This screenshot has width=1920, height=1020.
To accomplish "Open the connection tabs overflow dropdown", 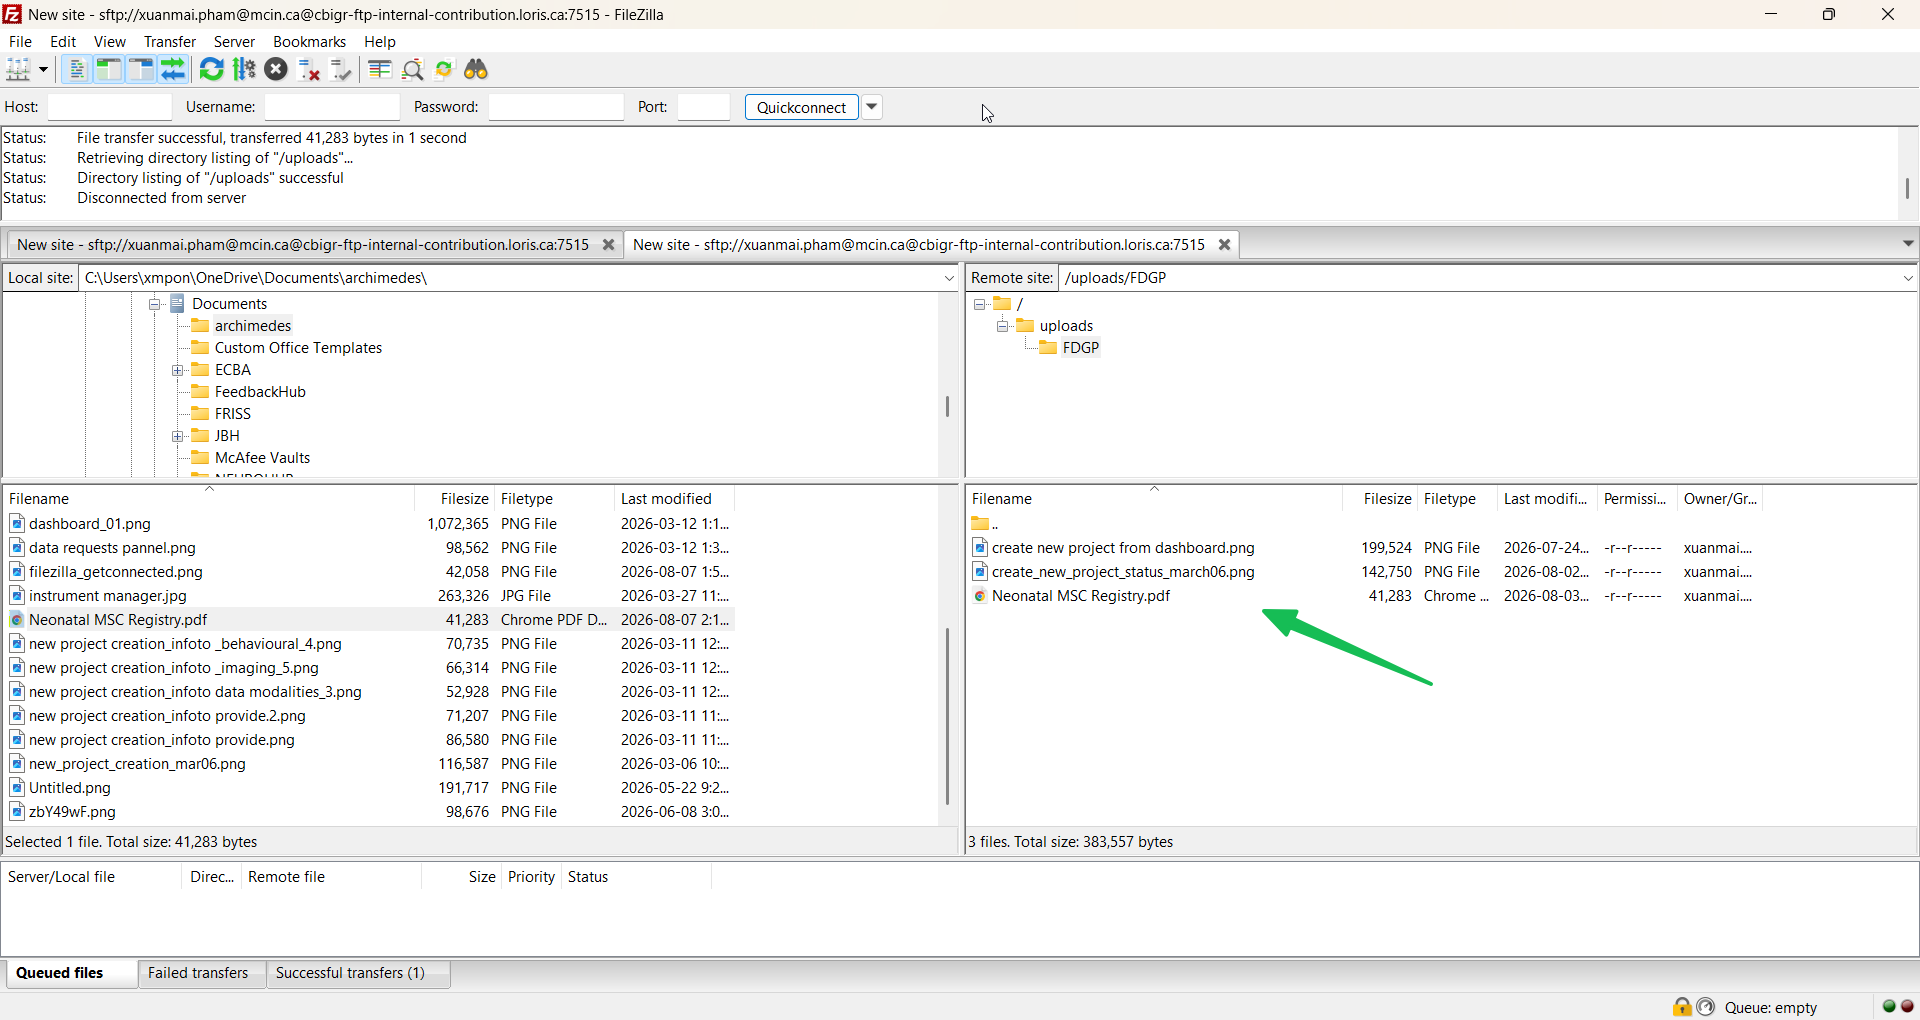I will click(1908, 244).
